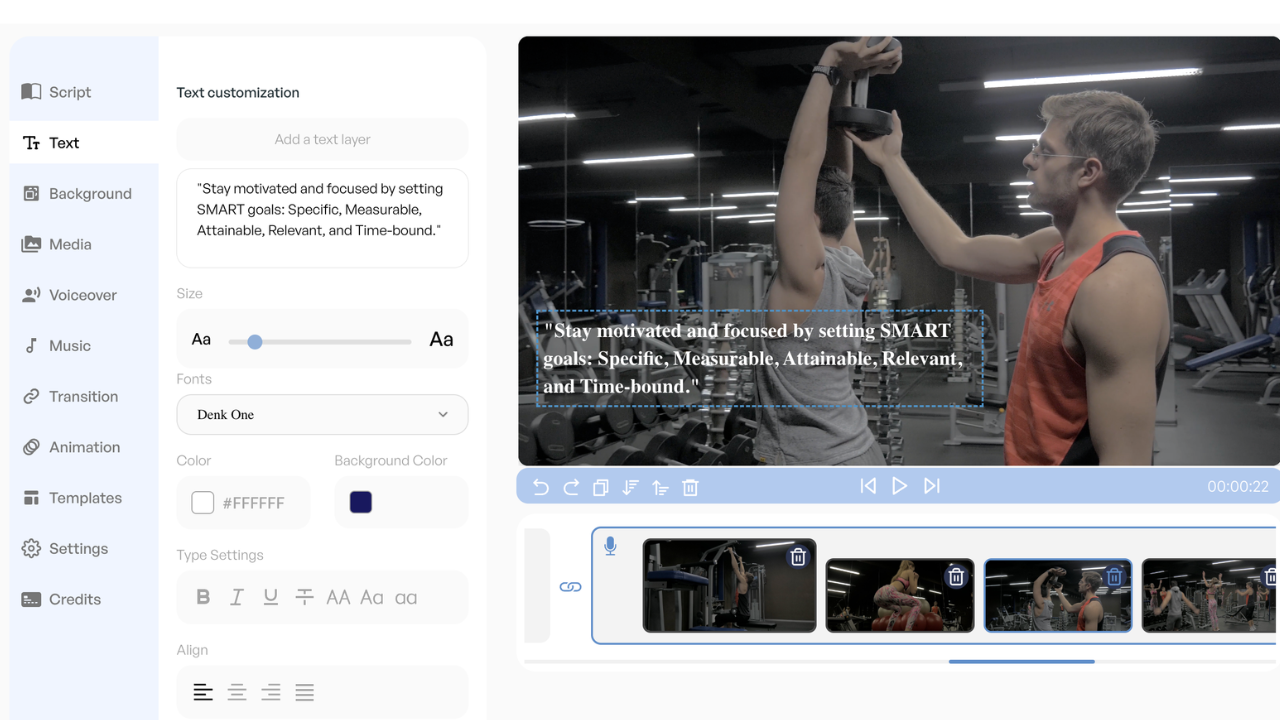Click Add a text layer button
This screenshot has height=720, width=1280.
click(x=322, y=139)
